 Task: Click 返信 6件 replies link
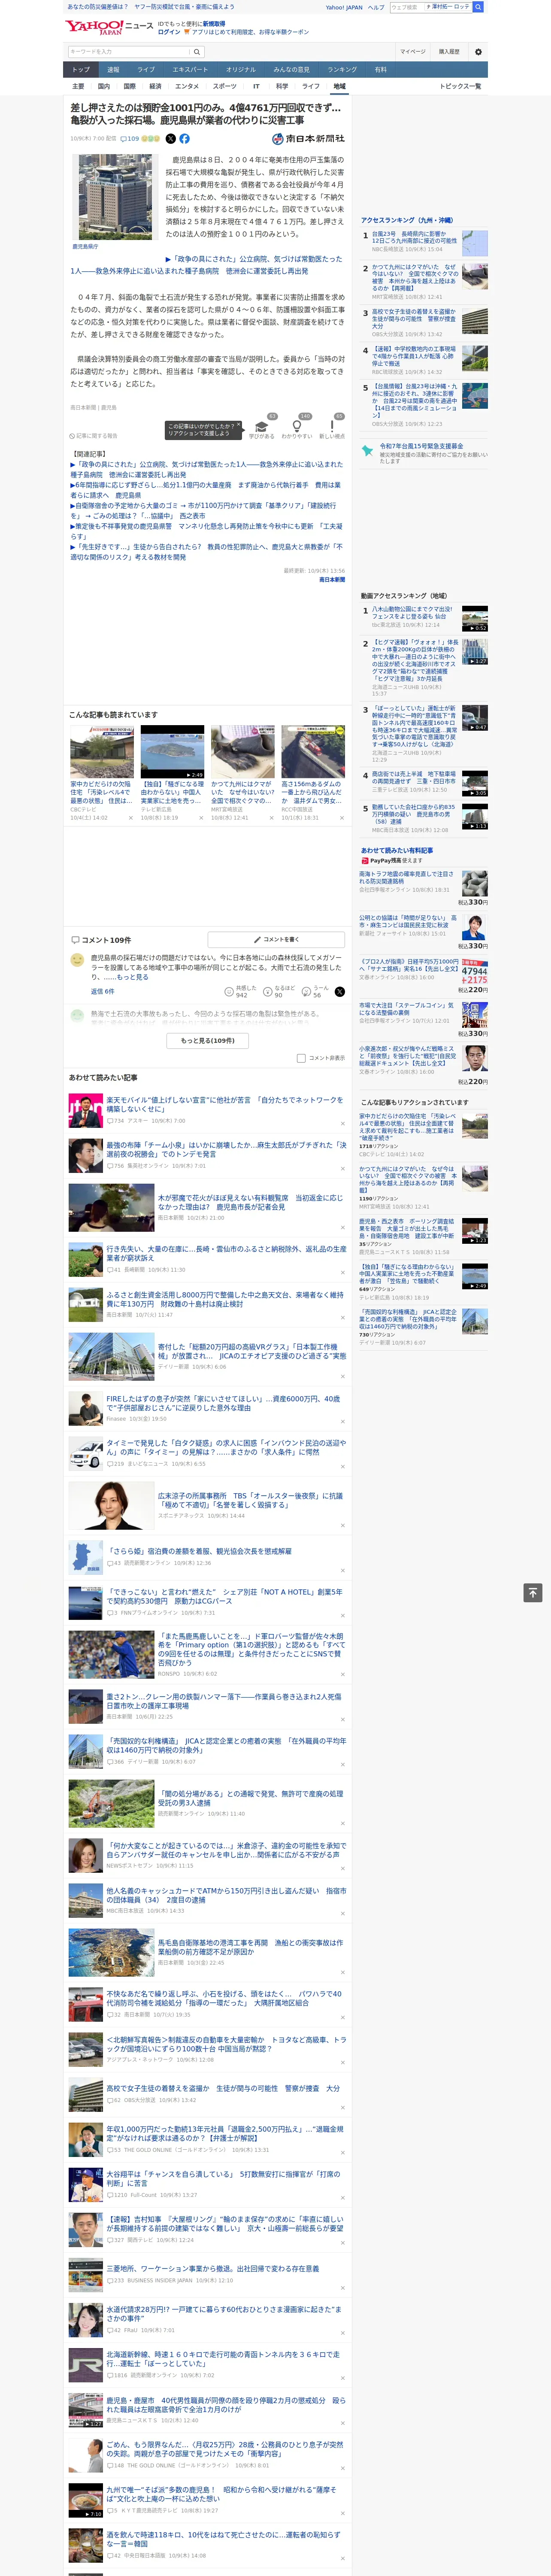coord(102,992)
